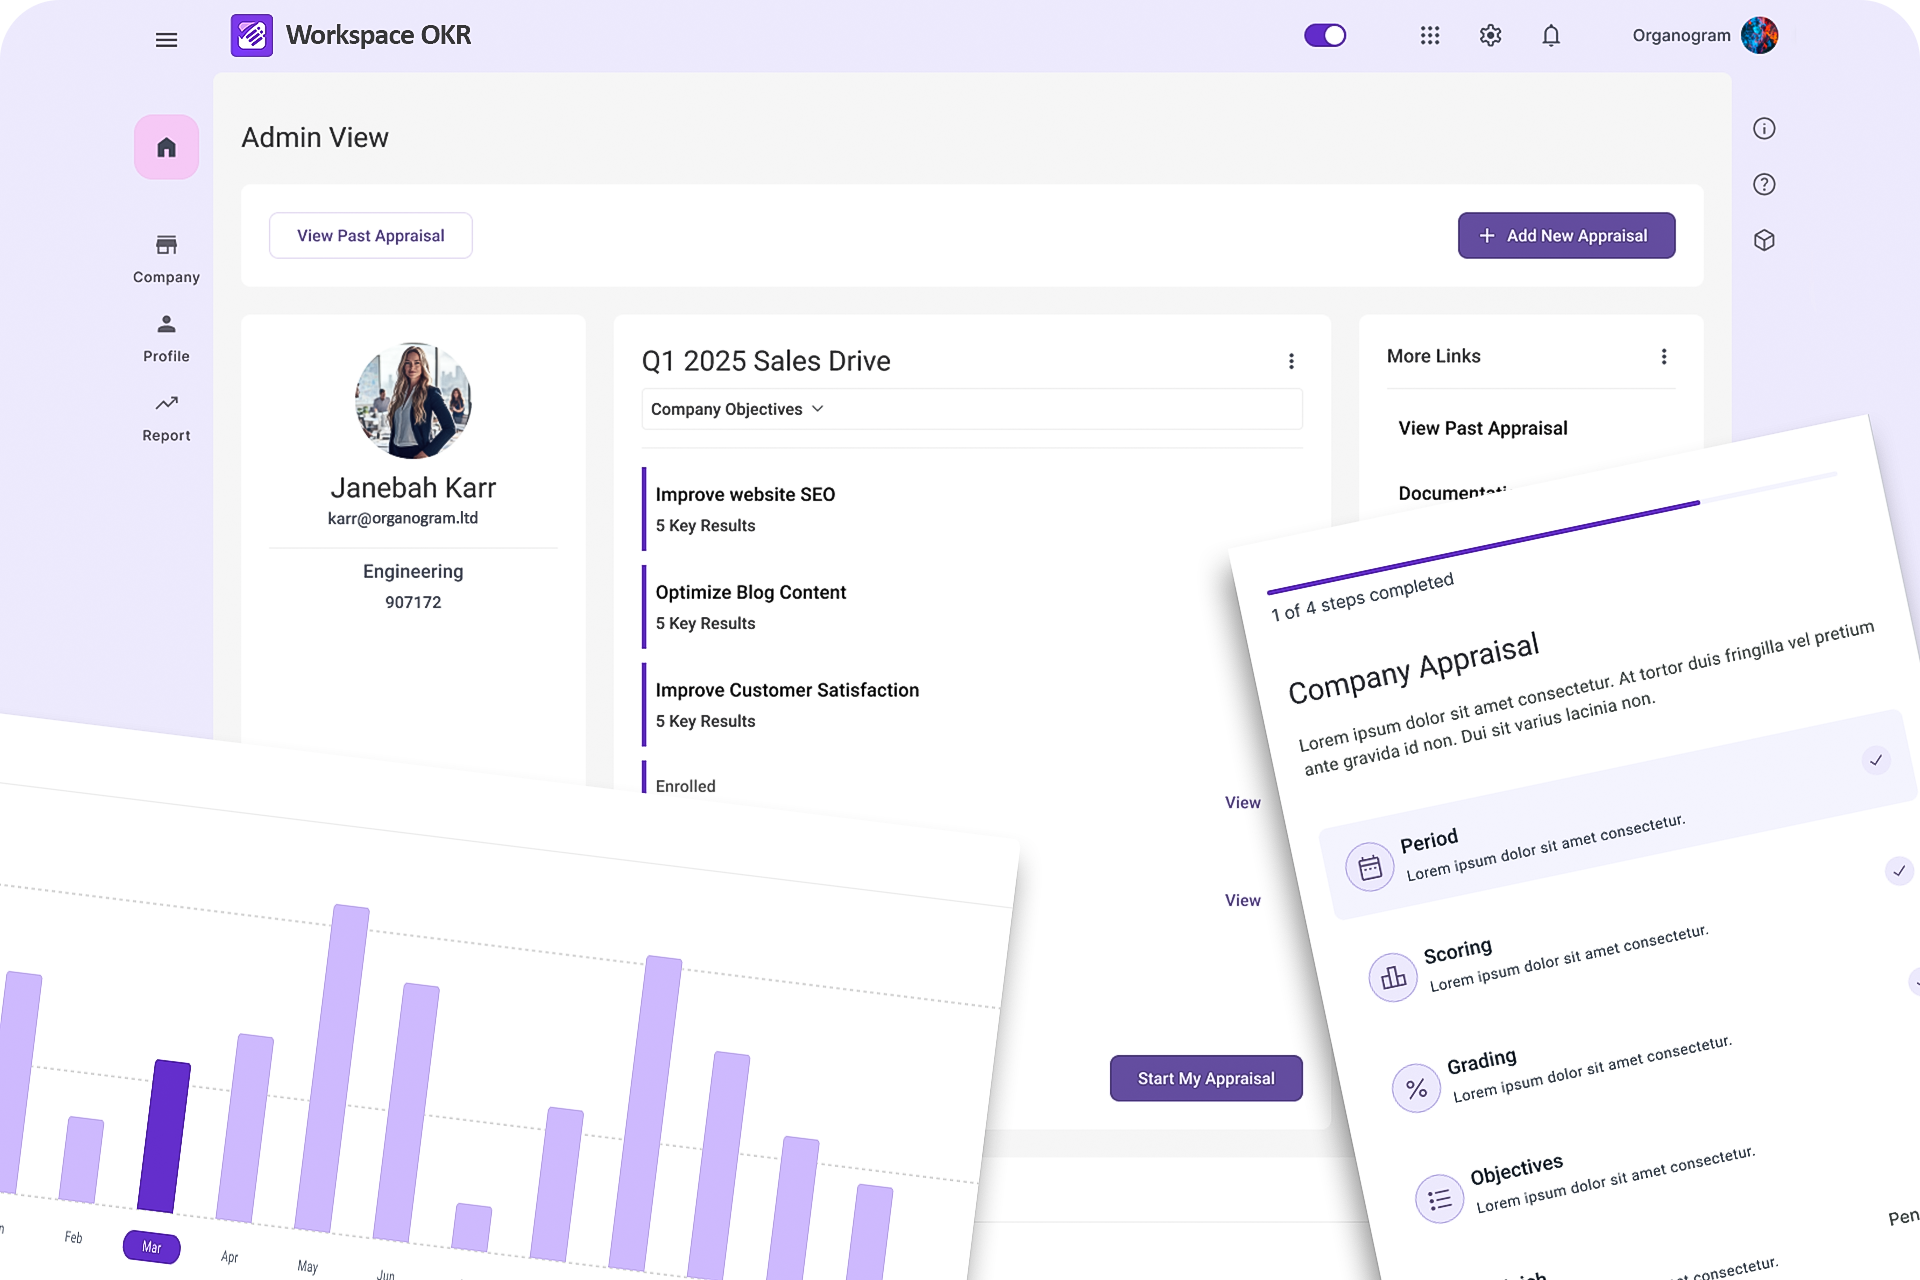Select Home in the left sidebar
Viewport: 1920px width, 1280px height.
(x=166, y=147)
